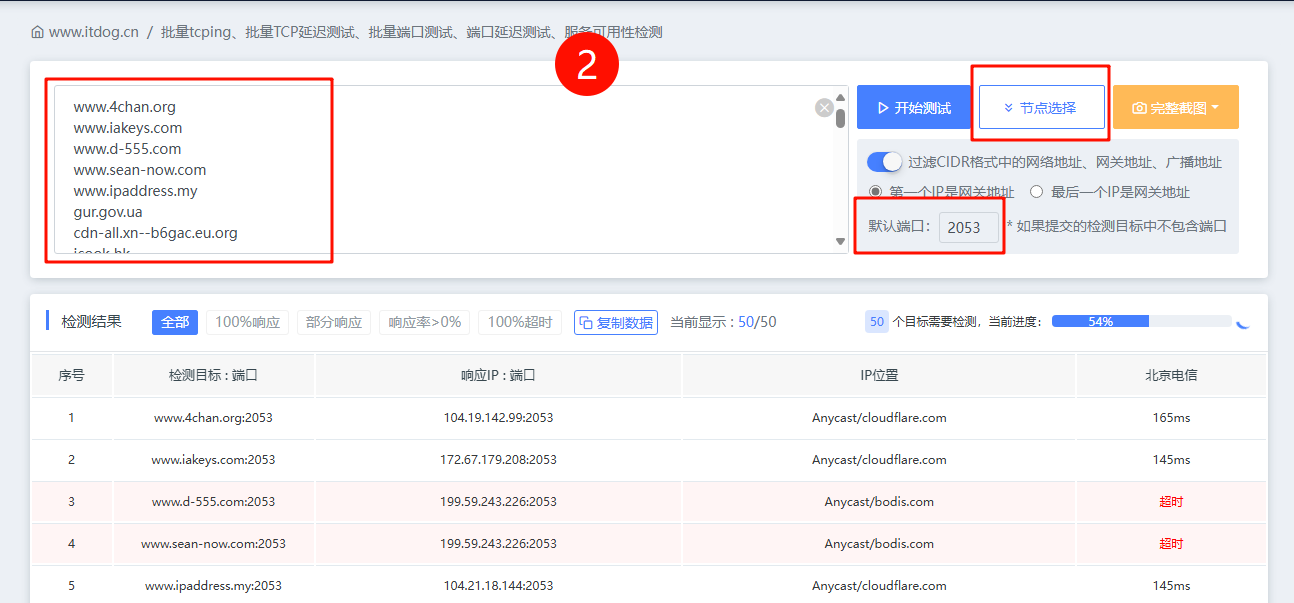
Task: Select 最后一个IP是网关地址 radio option
Action: click(x=1037, y=192)
